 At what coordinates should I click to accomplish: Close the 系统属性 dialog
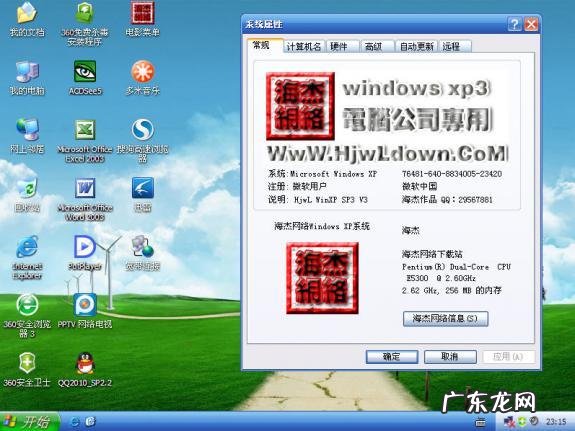pos(531,24)
